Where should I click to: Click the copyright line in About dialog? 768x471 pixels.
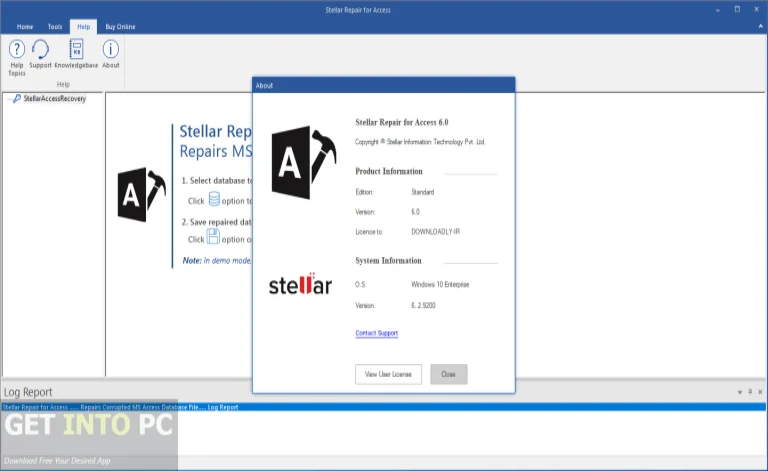tap(420, 142)
